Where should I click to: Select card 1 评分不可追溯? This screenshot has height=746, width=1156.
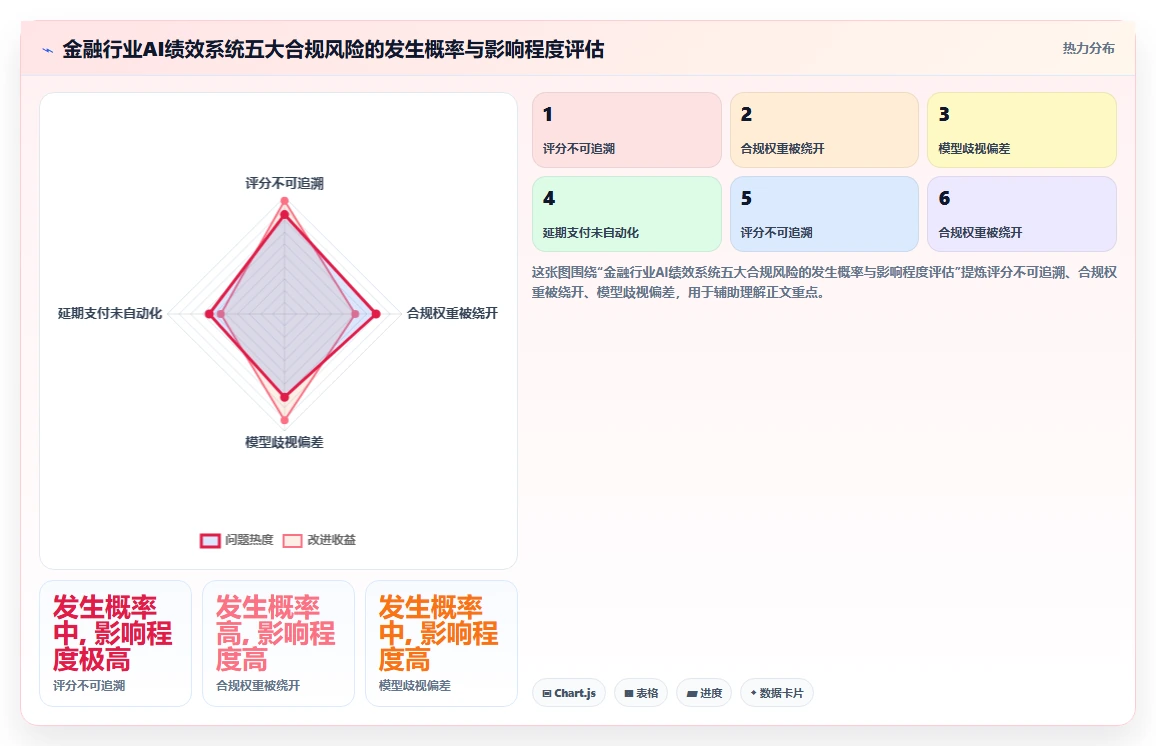point(627,130)
